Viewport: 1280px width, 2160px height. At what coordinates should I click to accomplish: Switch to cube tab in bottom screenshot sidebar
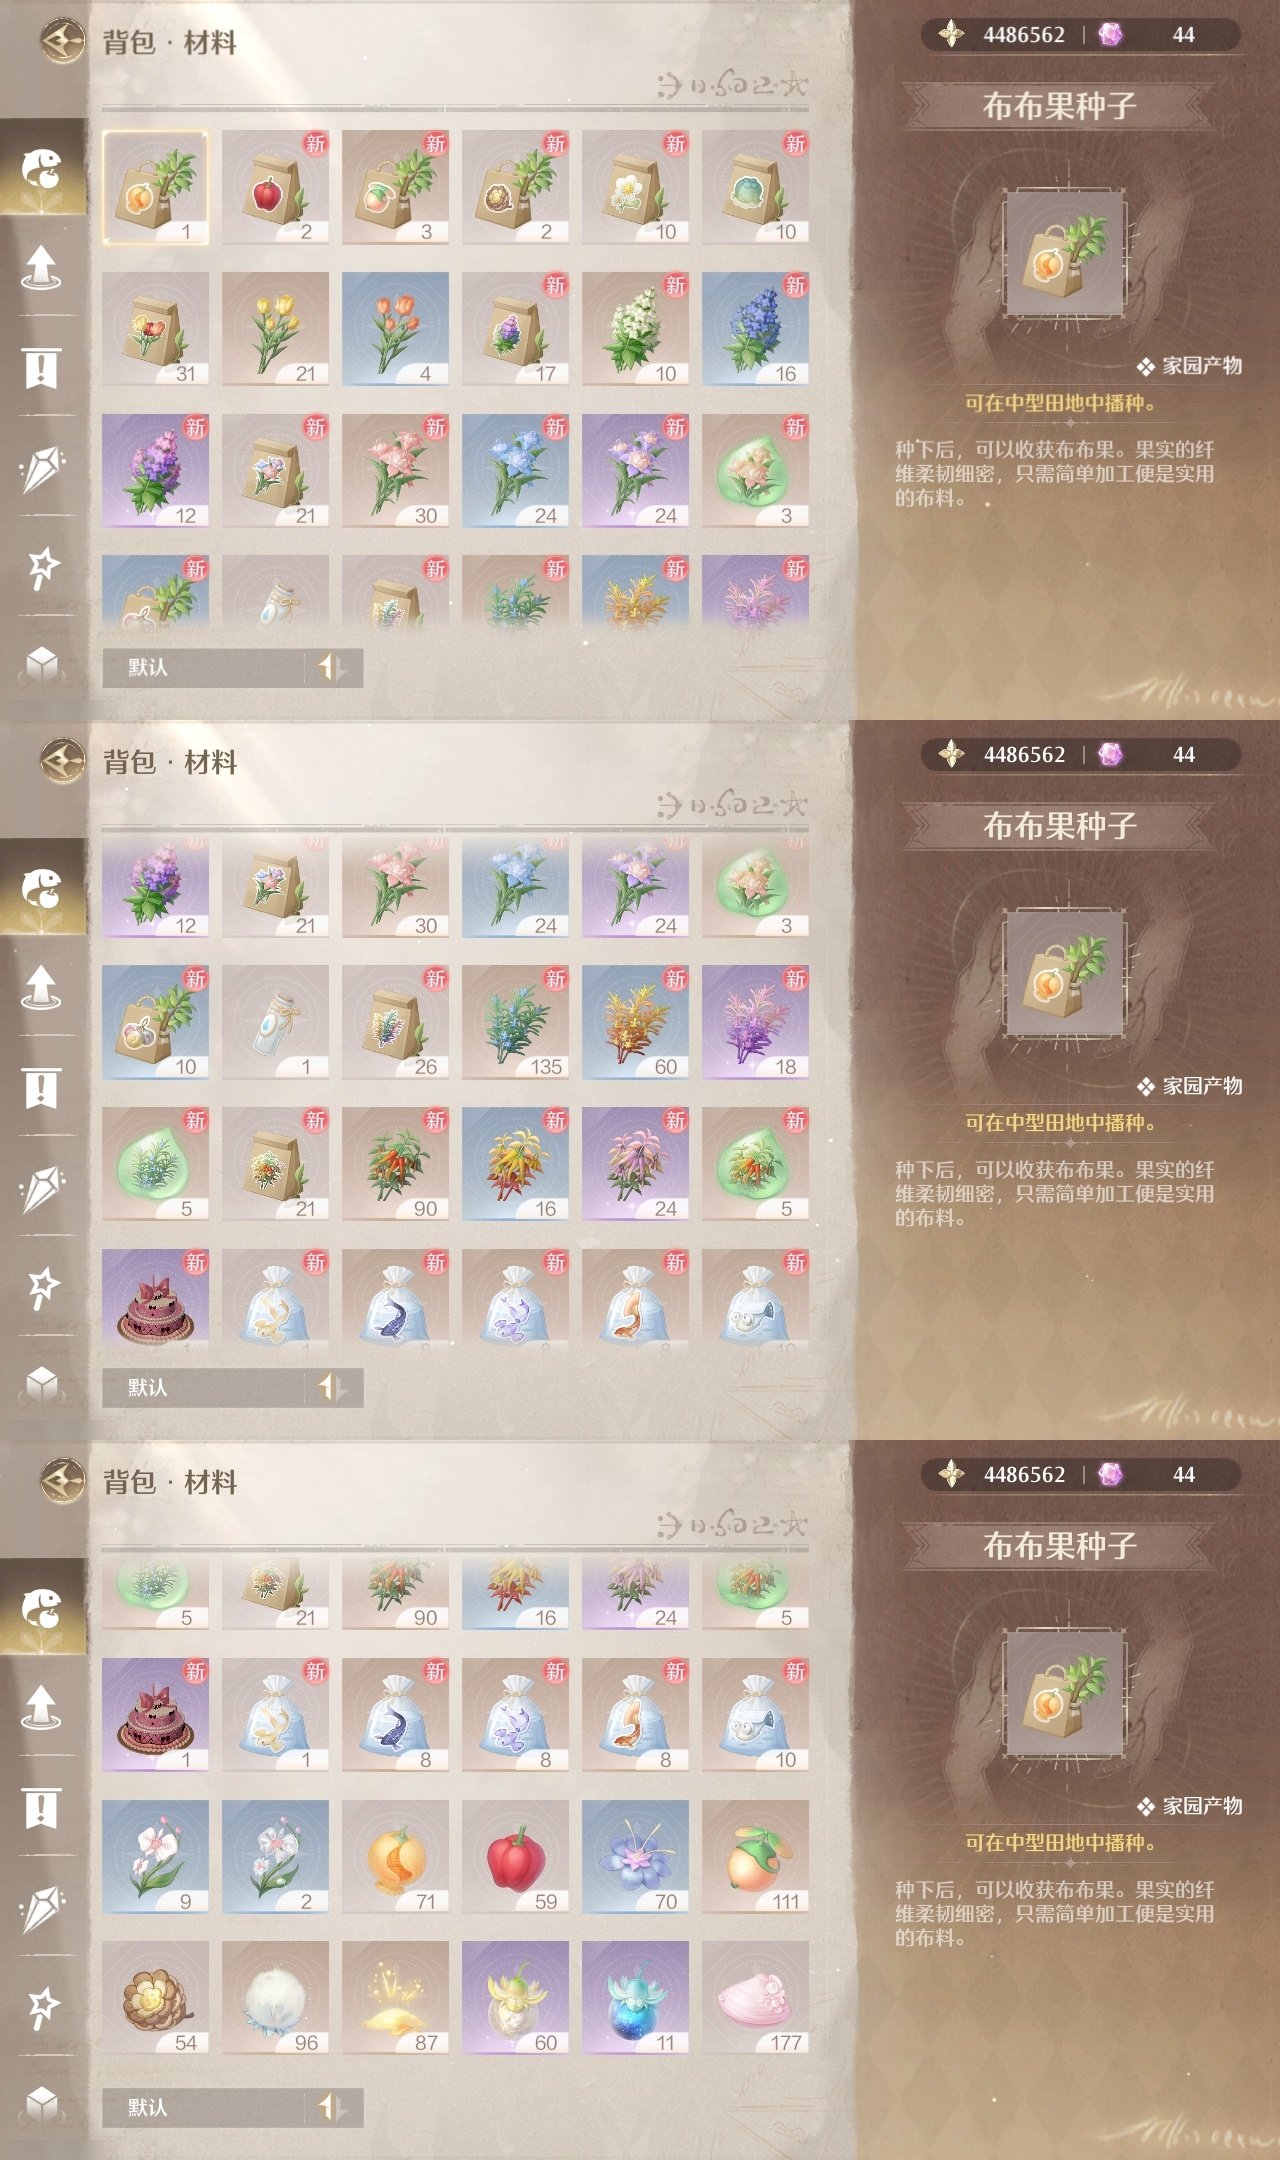tap(42, 2104)
